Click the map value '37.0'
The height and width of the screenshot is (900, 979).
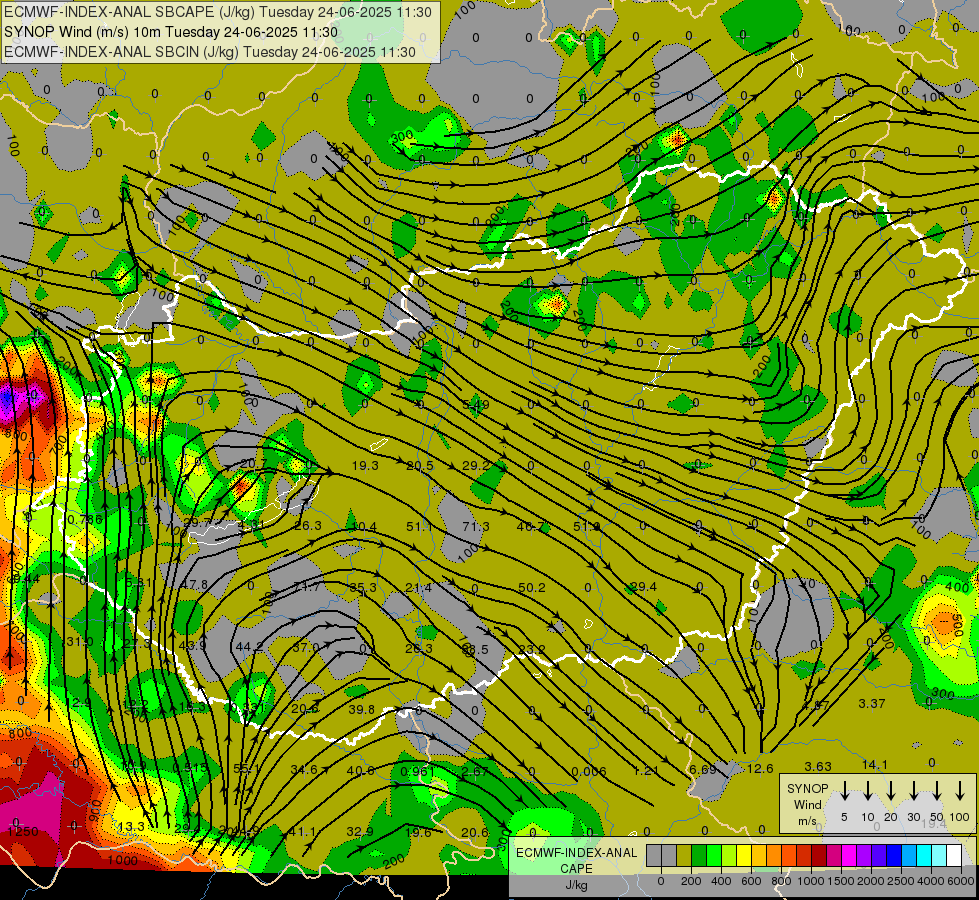306,647
